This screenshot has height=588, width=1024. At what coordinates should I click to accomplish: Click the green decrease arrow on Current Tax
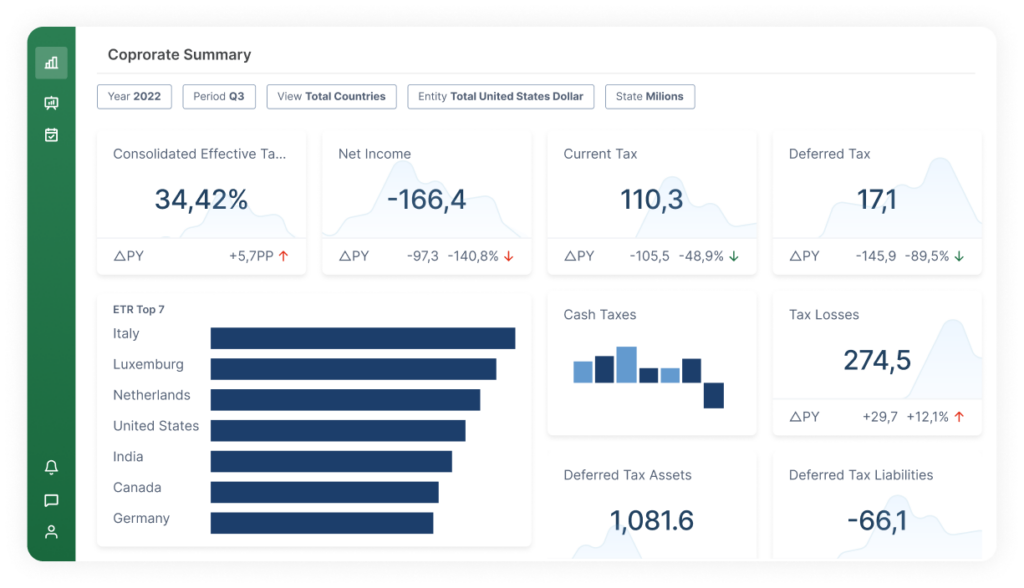tap(733, 255)
